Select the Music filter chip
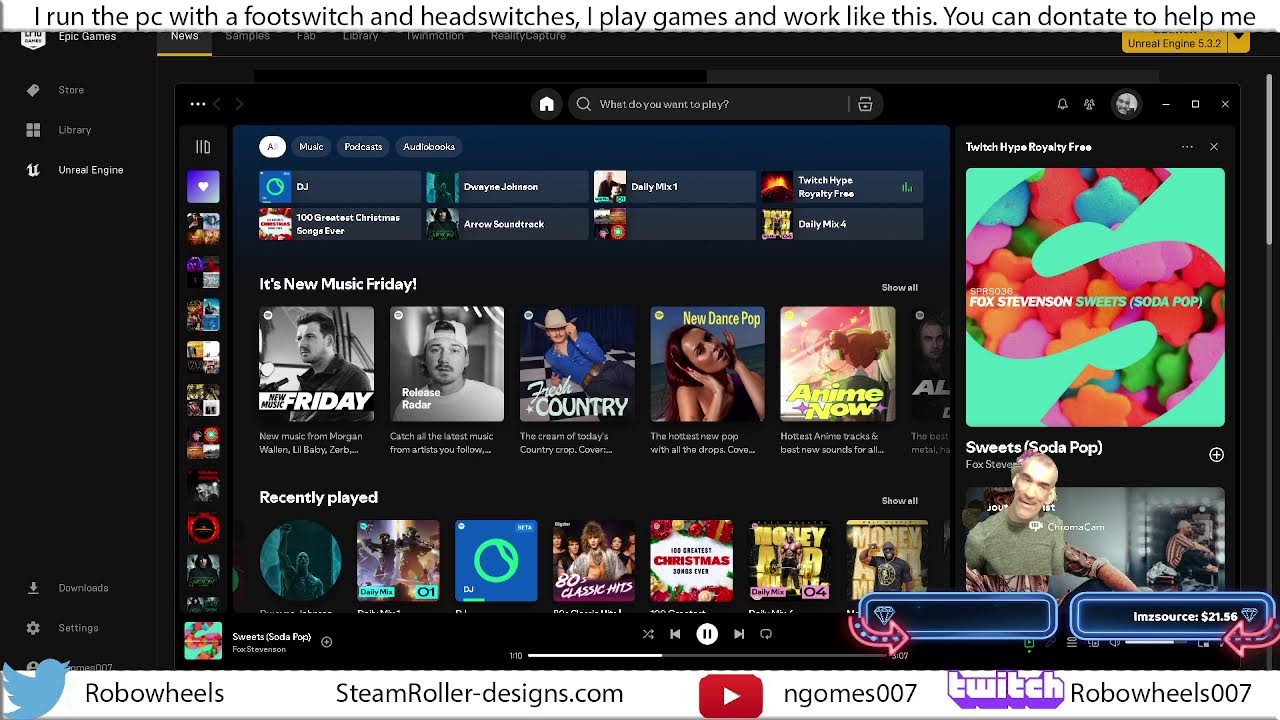Image resolution: width=1280 pixels, height=720 pixels. pos(311,147)
